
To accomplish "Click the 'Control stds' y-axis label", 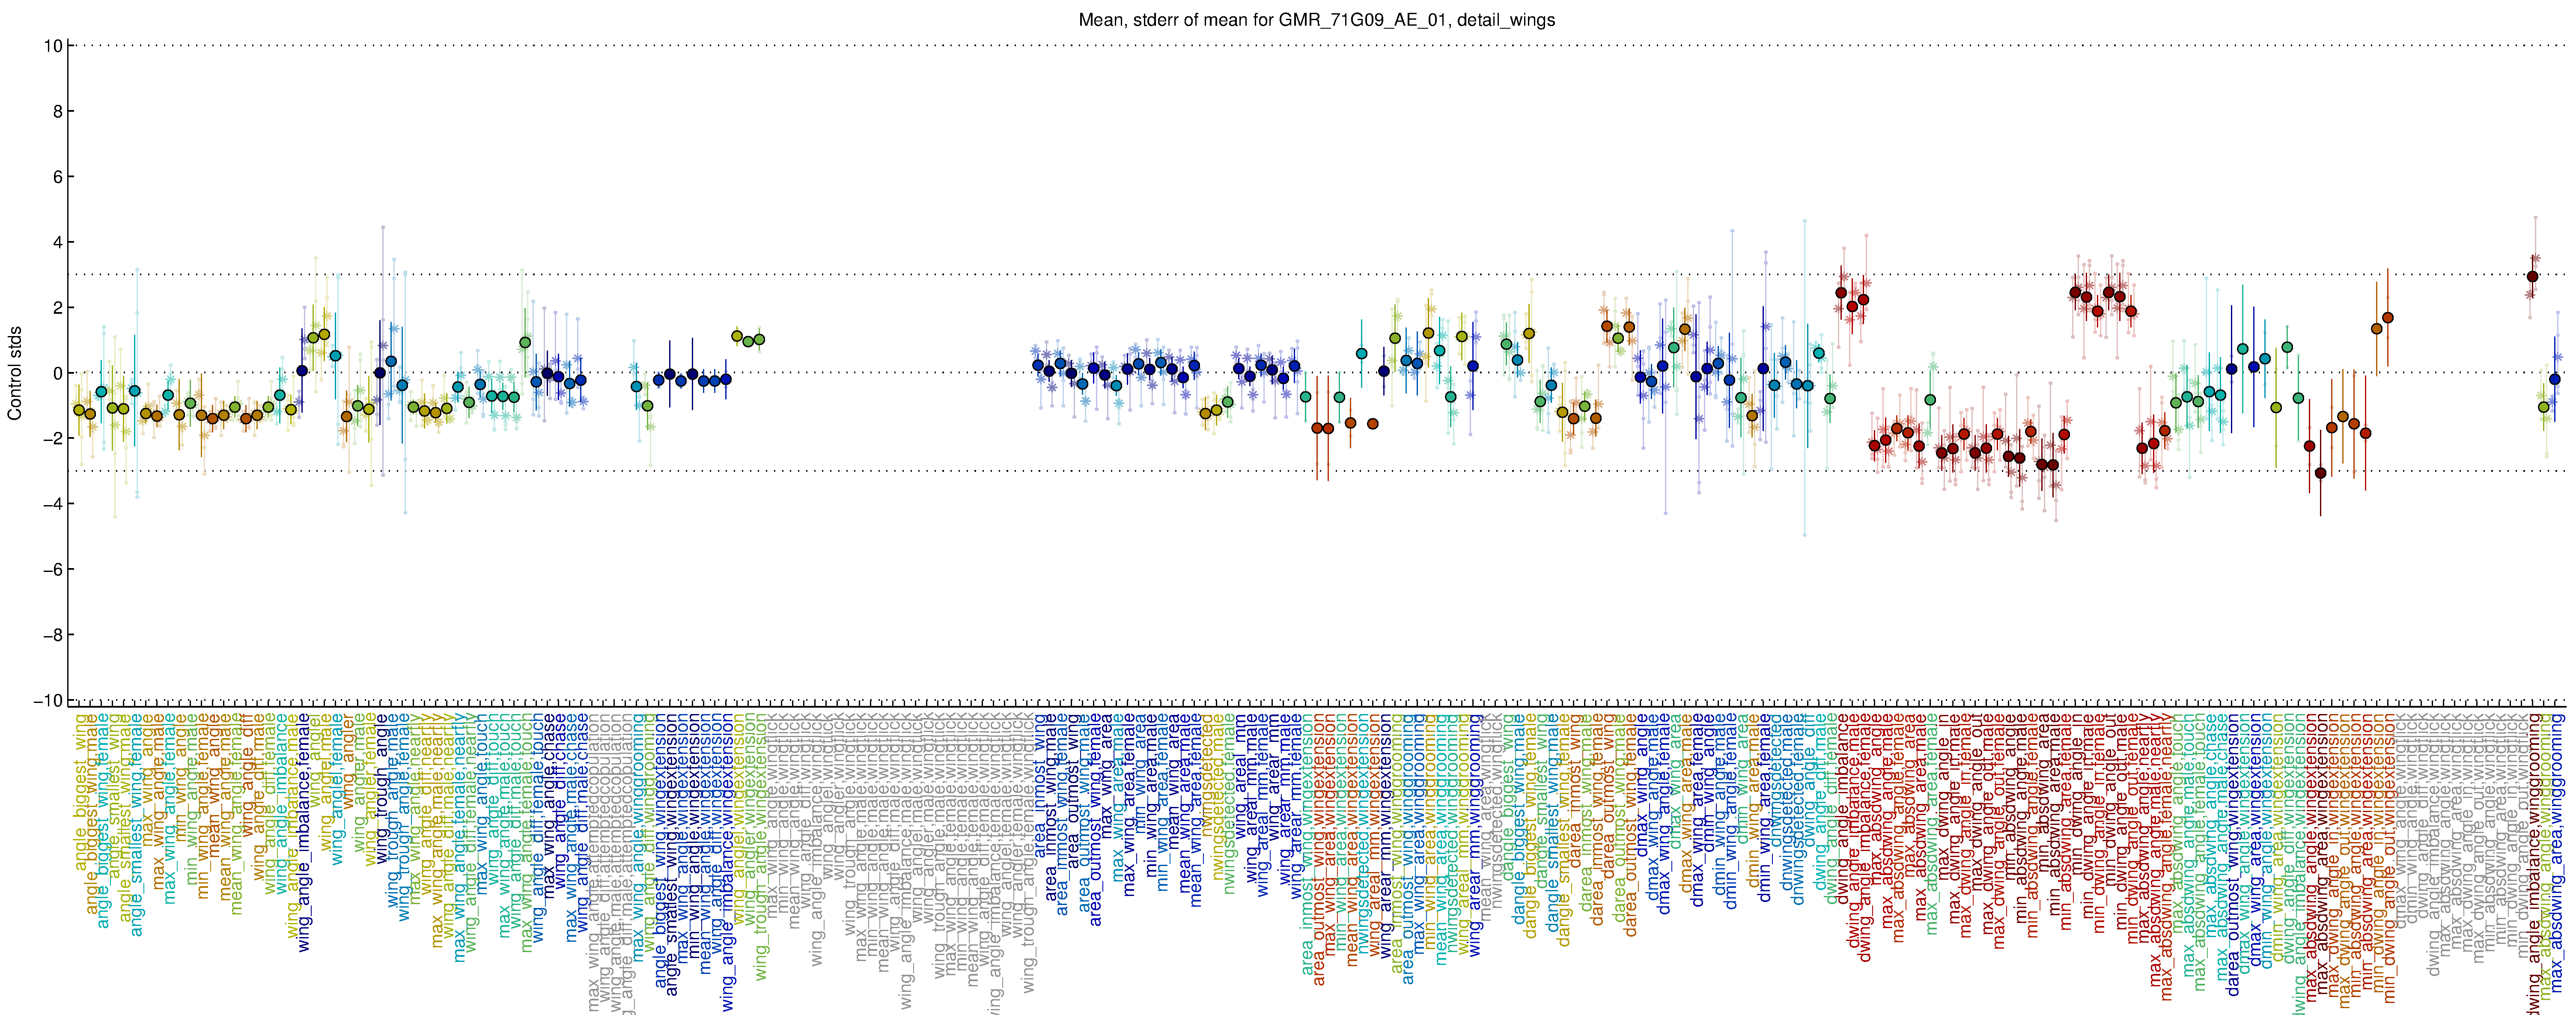I will click(15, 373).
